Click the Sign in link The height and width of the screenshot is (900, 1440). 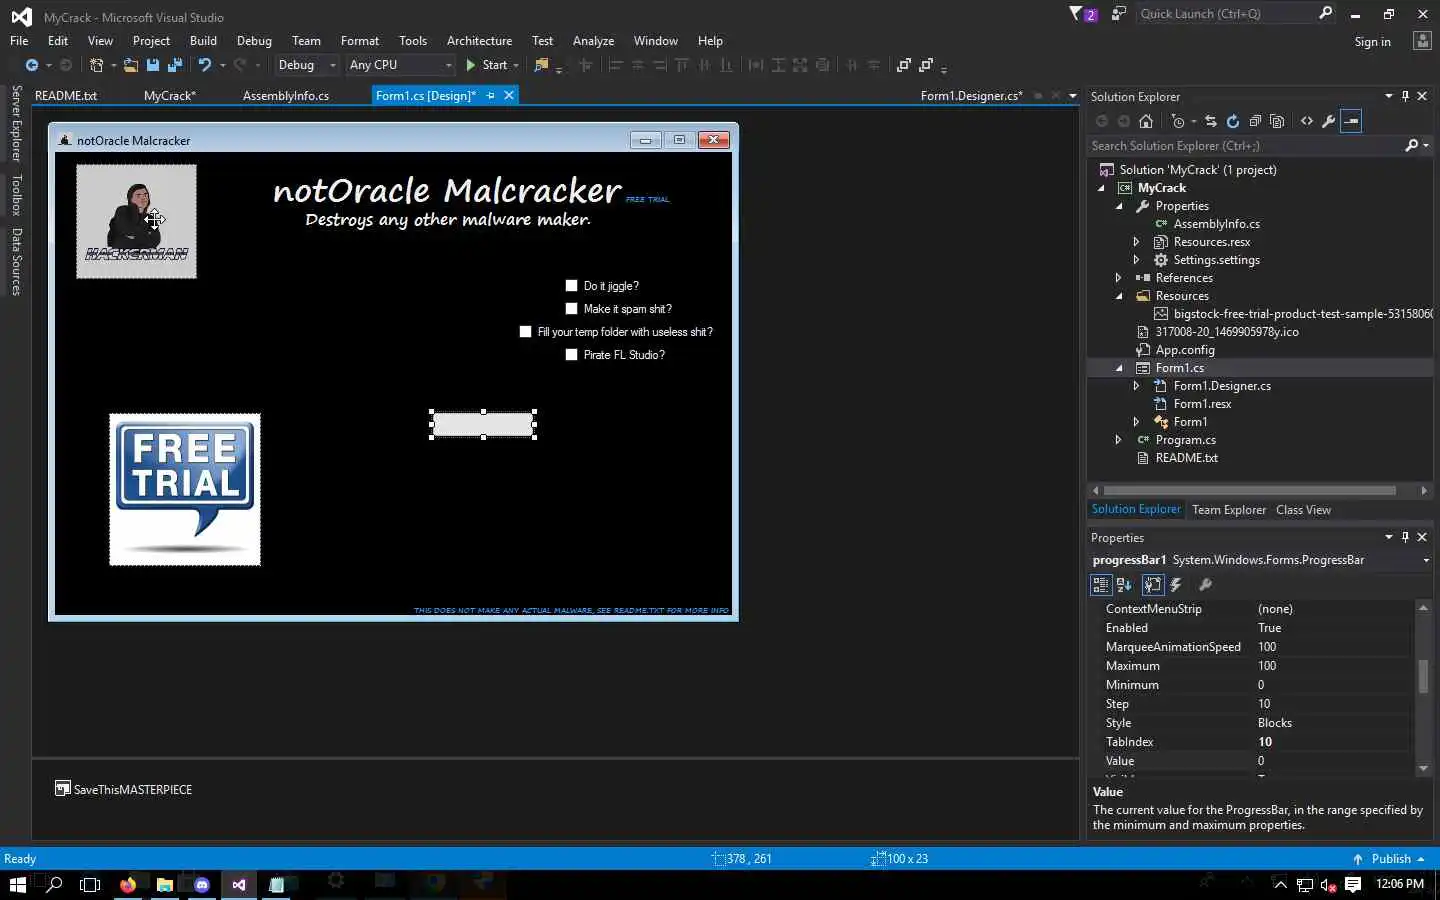(x=1372, y=42)
